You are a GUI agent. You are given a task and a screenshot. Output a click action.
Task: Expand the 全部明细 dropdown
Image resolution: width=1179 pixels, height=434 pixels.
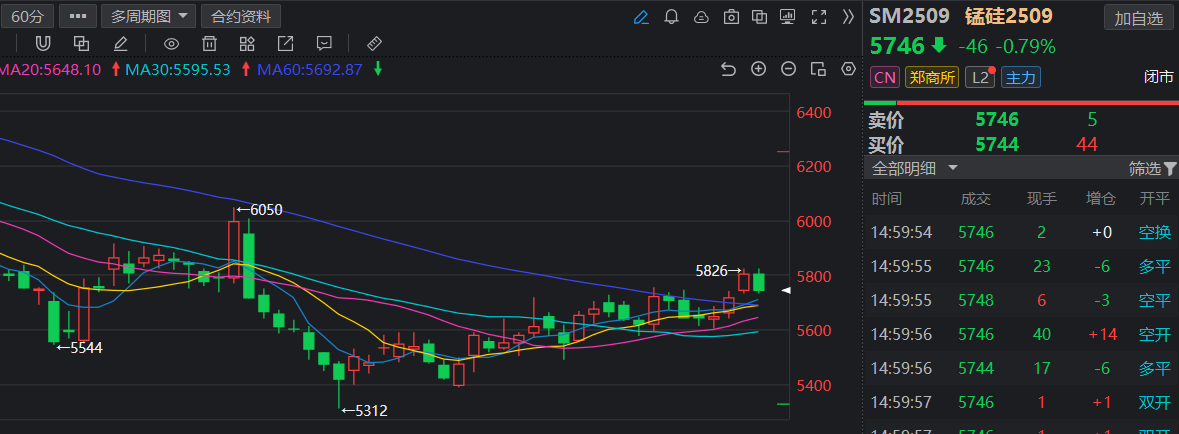(914, 168)
